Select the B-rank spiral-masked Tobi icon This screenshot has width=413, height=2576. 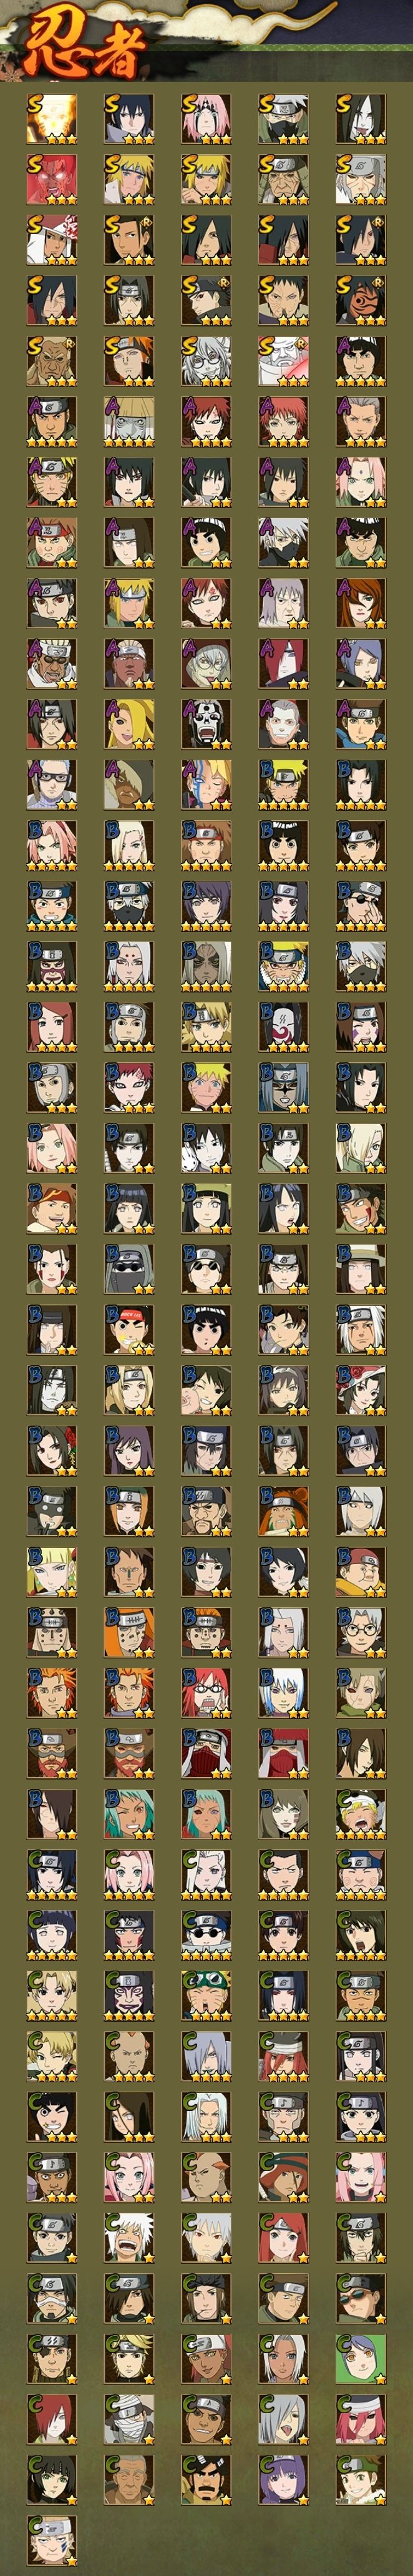(x=284, y=1027)
